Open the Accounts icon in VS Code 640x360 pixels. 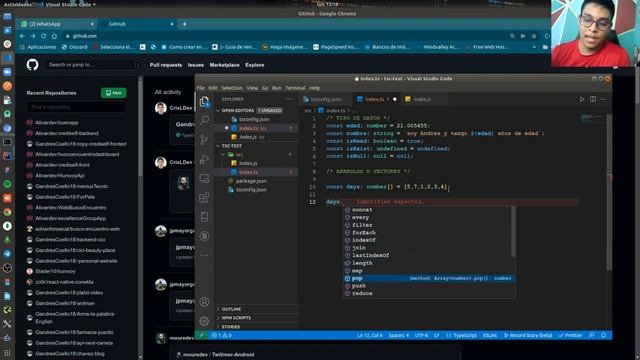click(x=204, y=302)
